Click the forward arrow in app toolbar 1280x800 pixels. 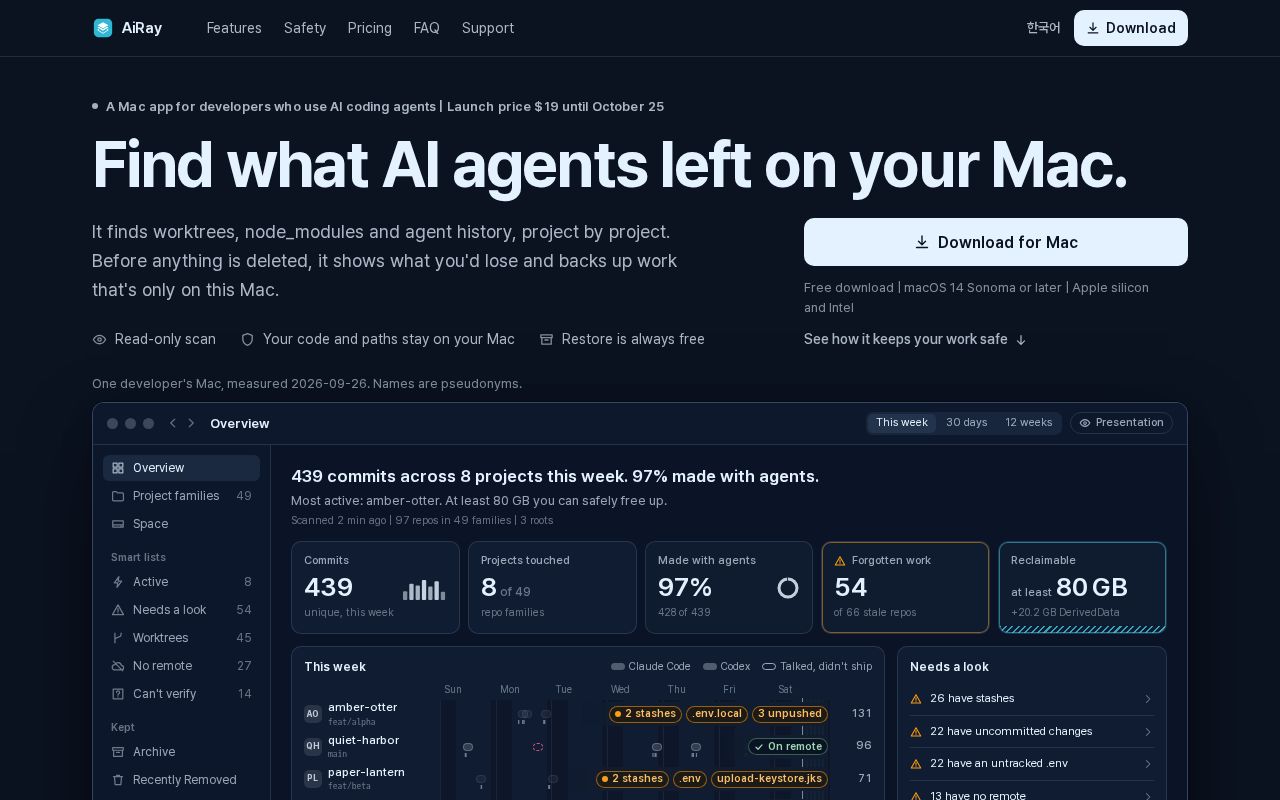pyautogui.click(x=192, y=424)
